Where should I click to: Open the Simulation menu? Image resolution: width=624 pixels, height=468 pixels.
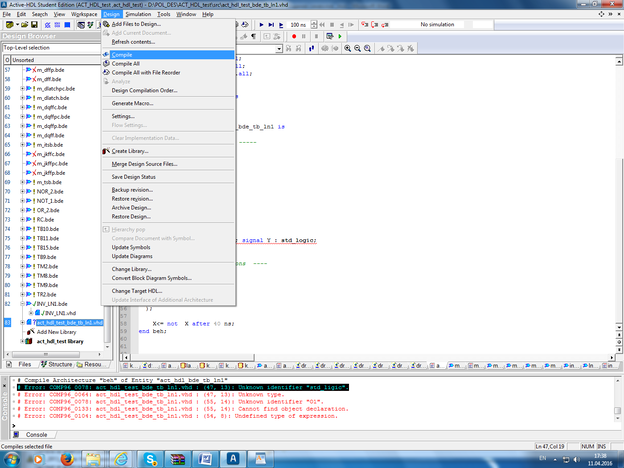pyautogui.click(x=139, y=15)
